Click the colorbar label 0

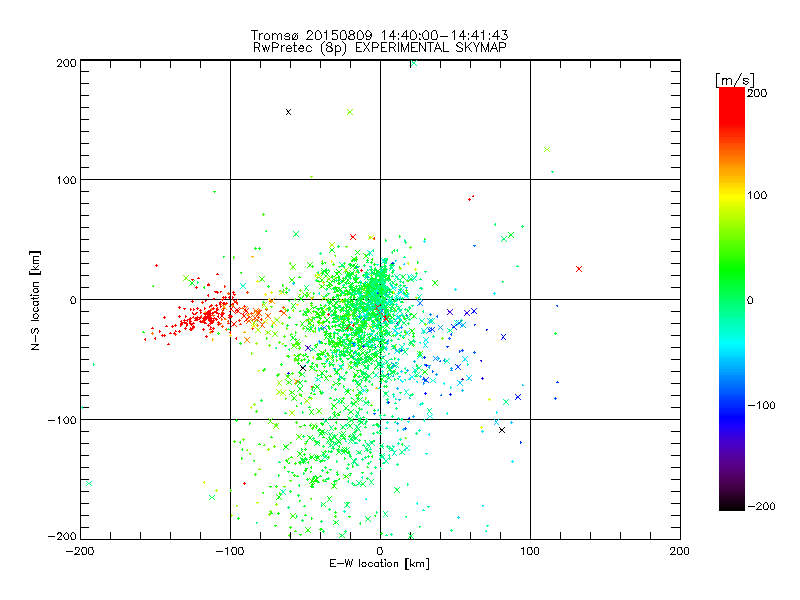pos(751,301)
